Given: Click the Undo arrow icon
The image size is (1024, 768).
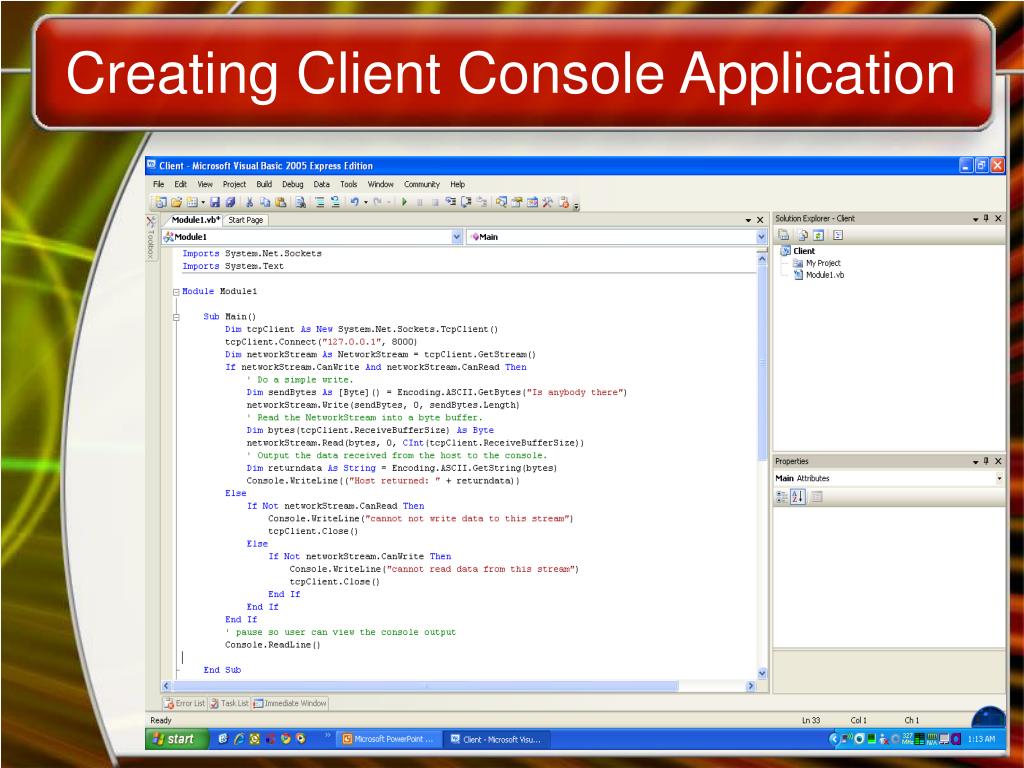Looking at the screenshot, I should pyautogui.click(x=354, y=202).
